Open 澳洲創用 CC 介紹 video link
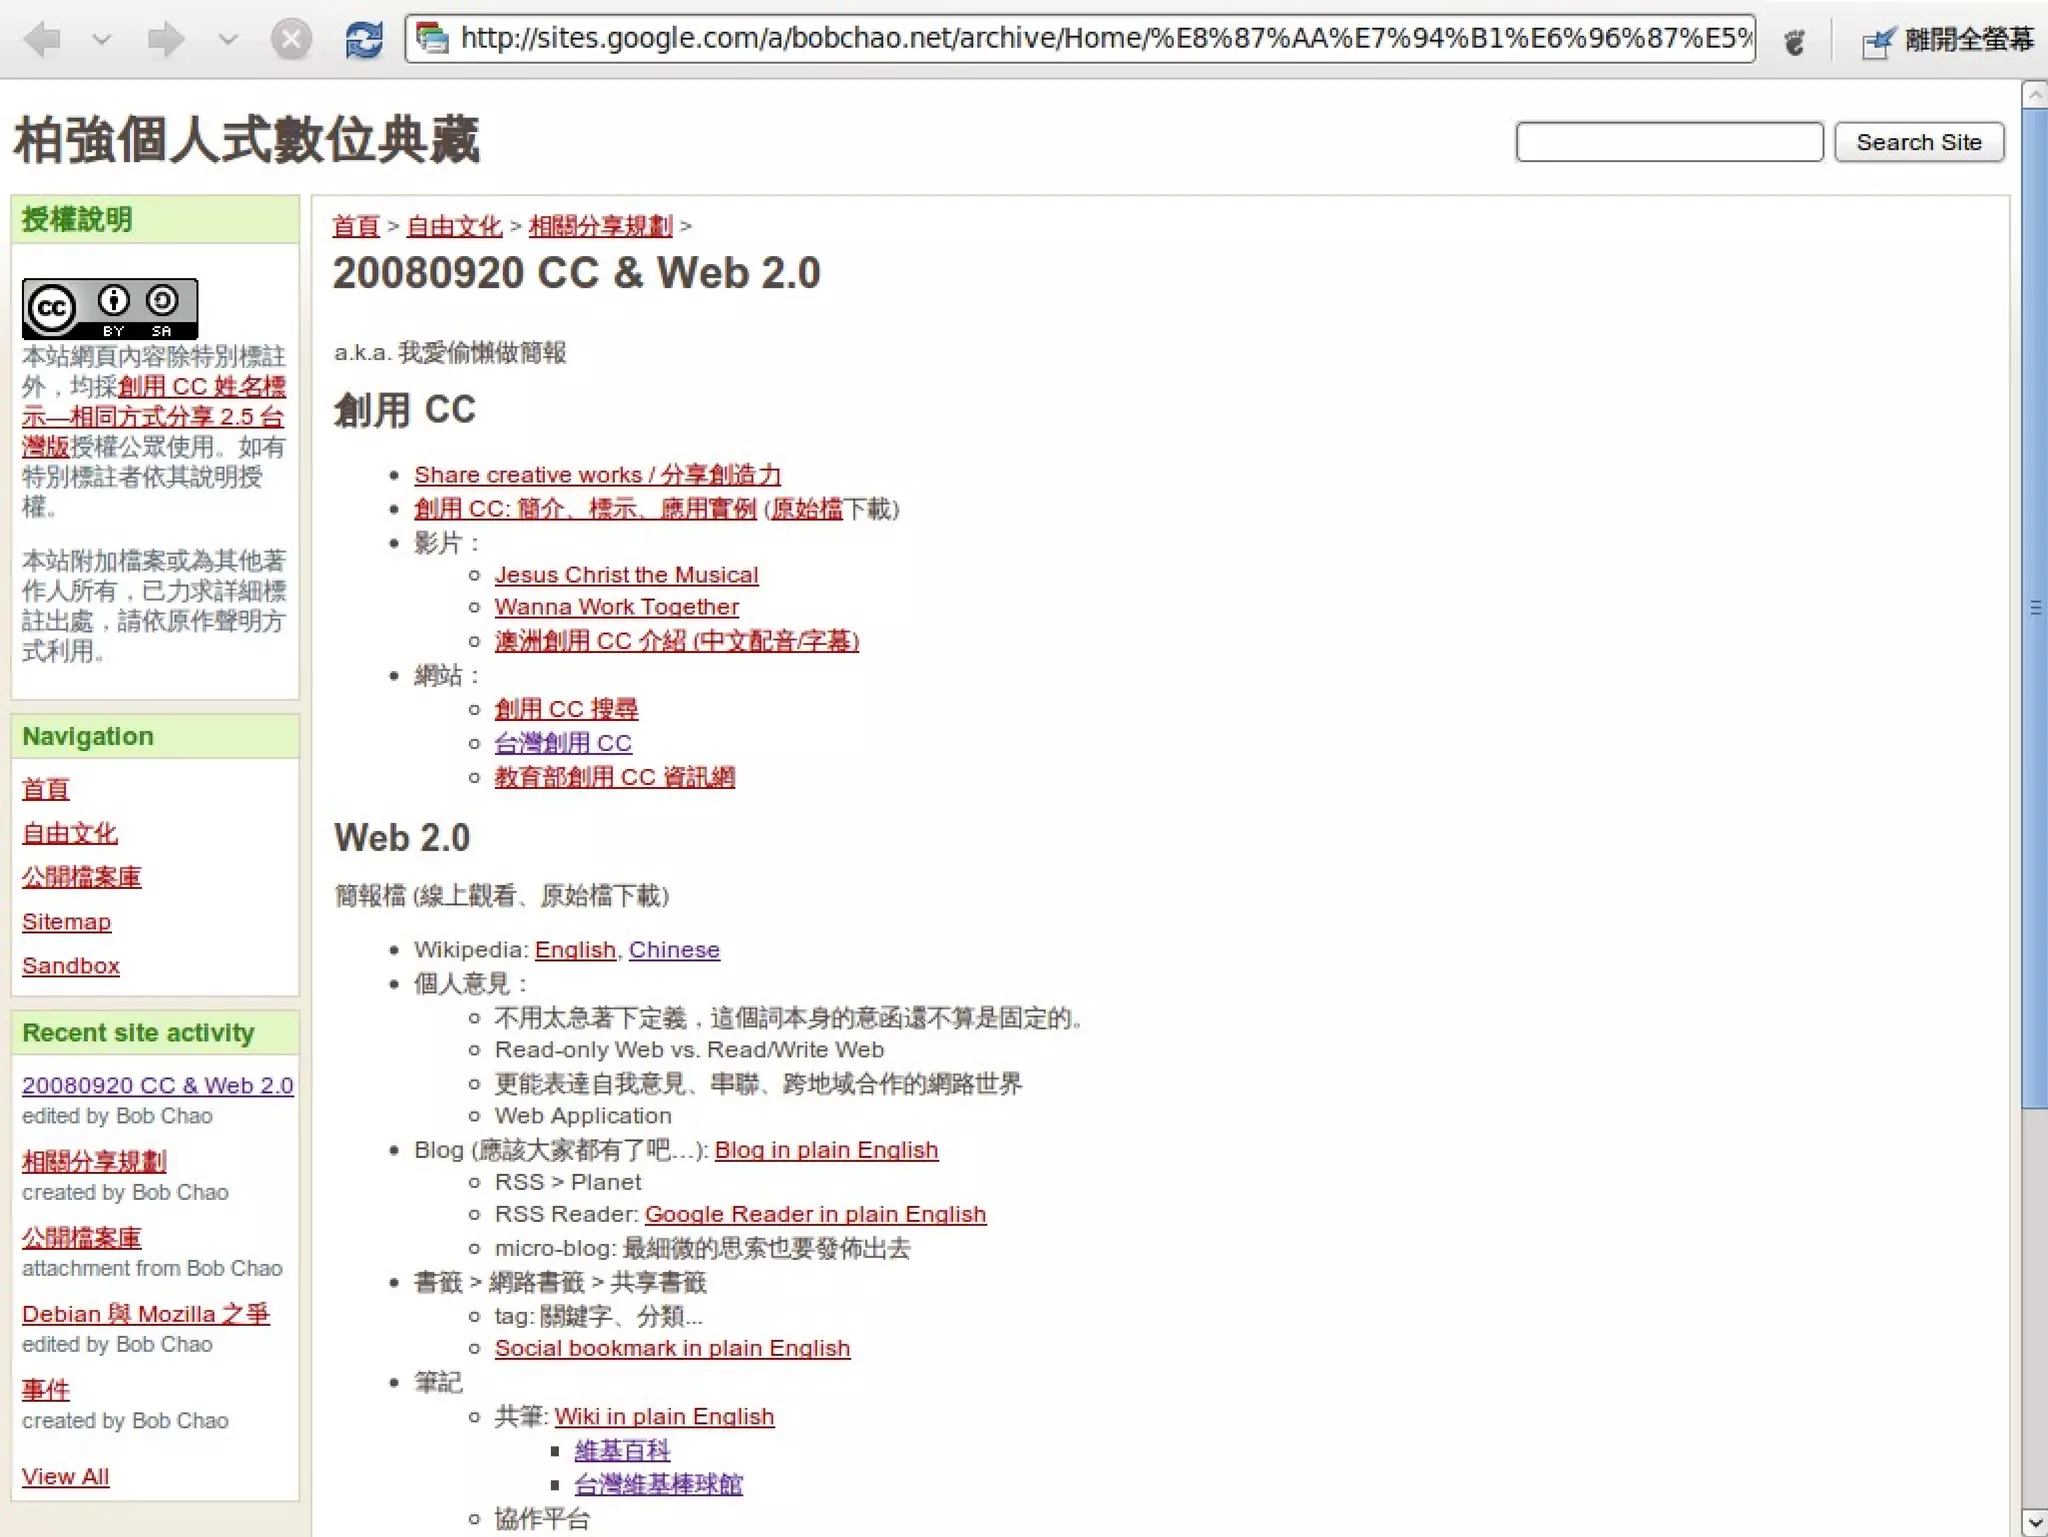The width and height of the screenshot is (2048, 1537). (x=677, y=641)
